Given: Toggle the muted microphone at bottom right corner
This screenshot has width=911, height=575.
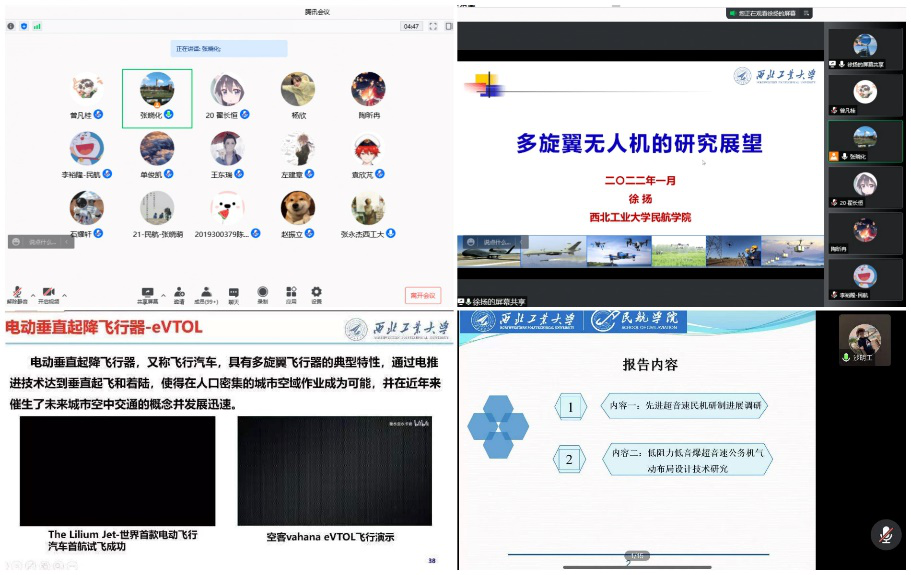Looking at the screenshot, I should [x=885, y=535].
